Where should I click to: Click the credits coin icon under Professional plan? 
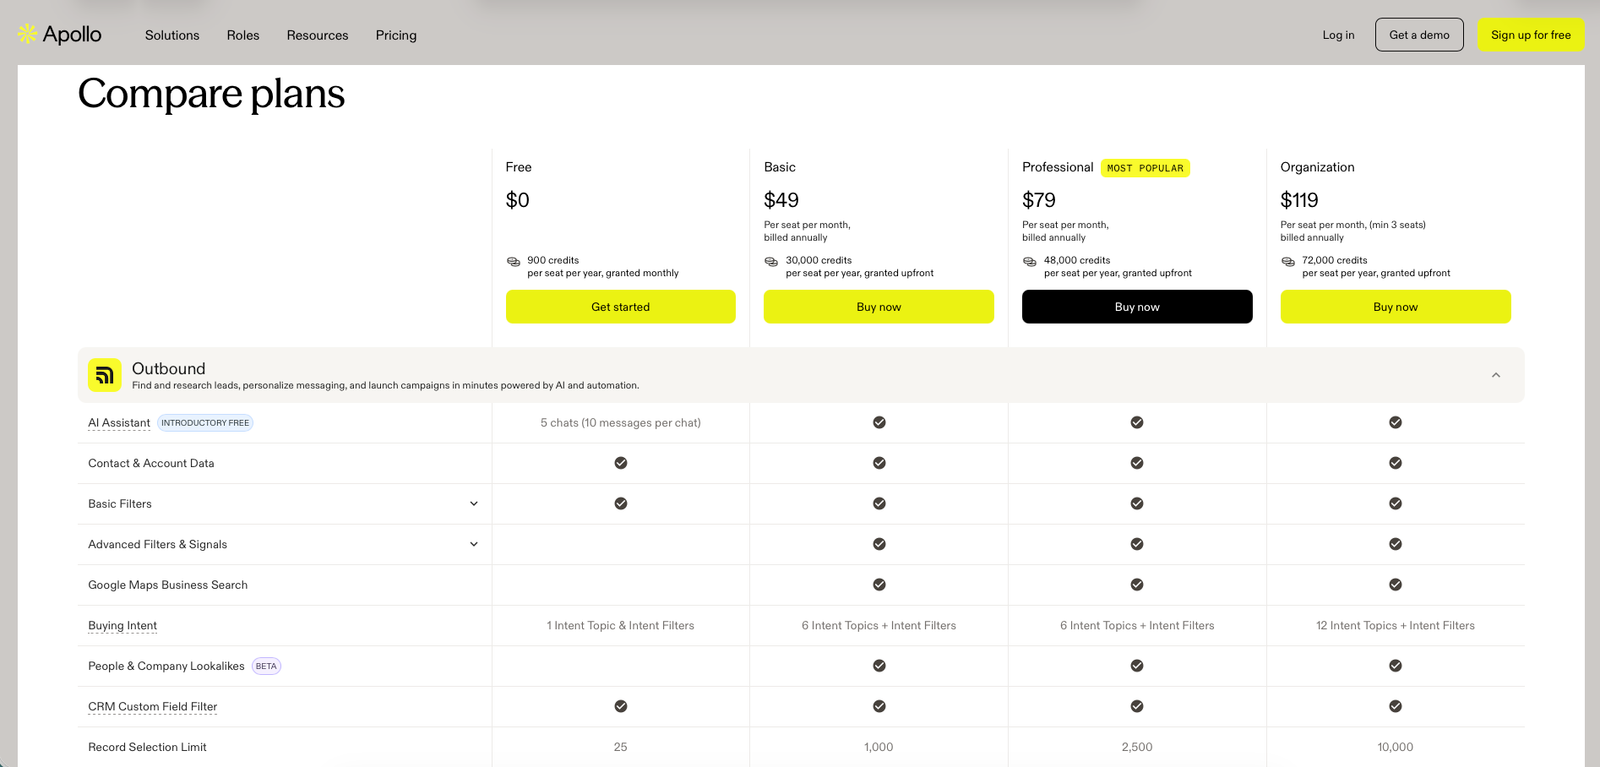pos(1030,262)
